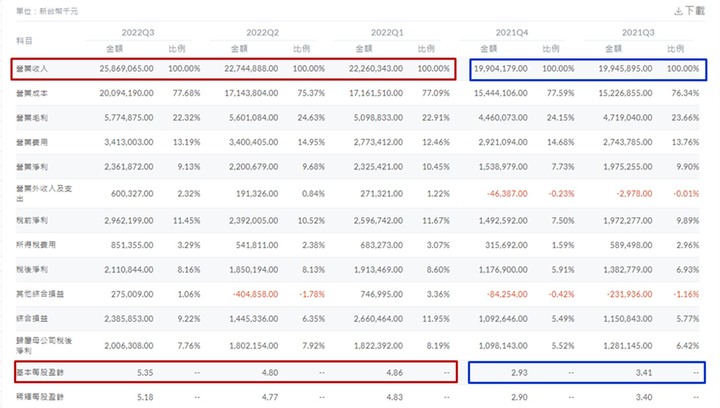720x408 pixels.
Task: Click revenue value 19,904,179.00
Action: (501, 68)
